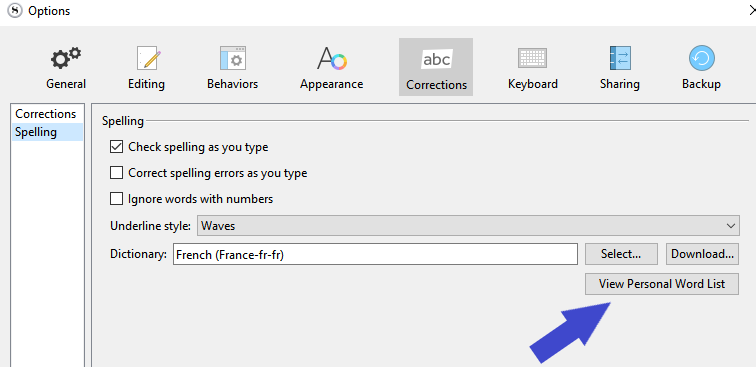
Task: Choose the Spelling item in sidebar list
Action: (x=47, y=132)
